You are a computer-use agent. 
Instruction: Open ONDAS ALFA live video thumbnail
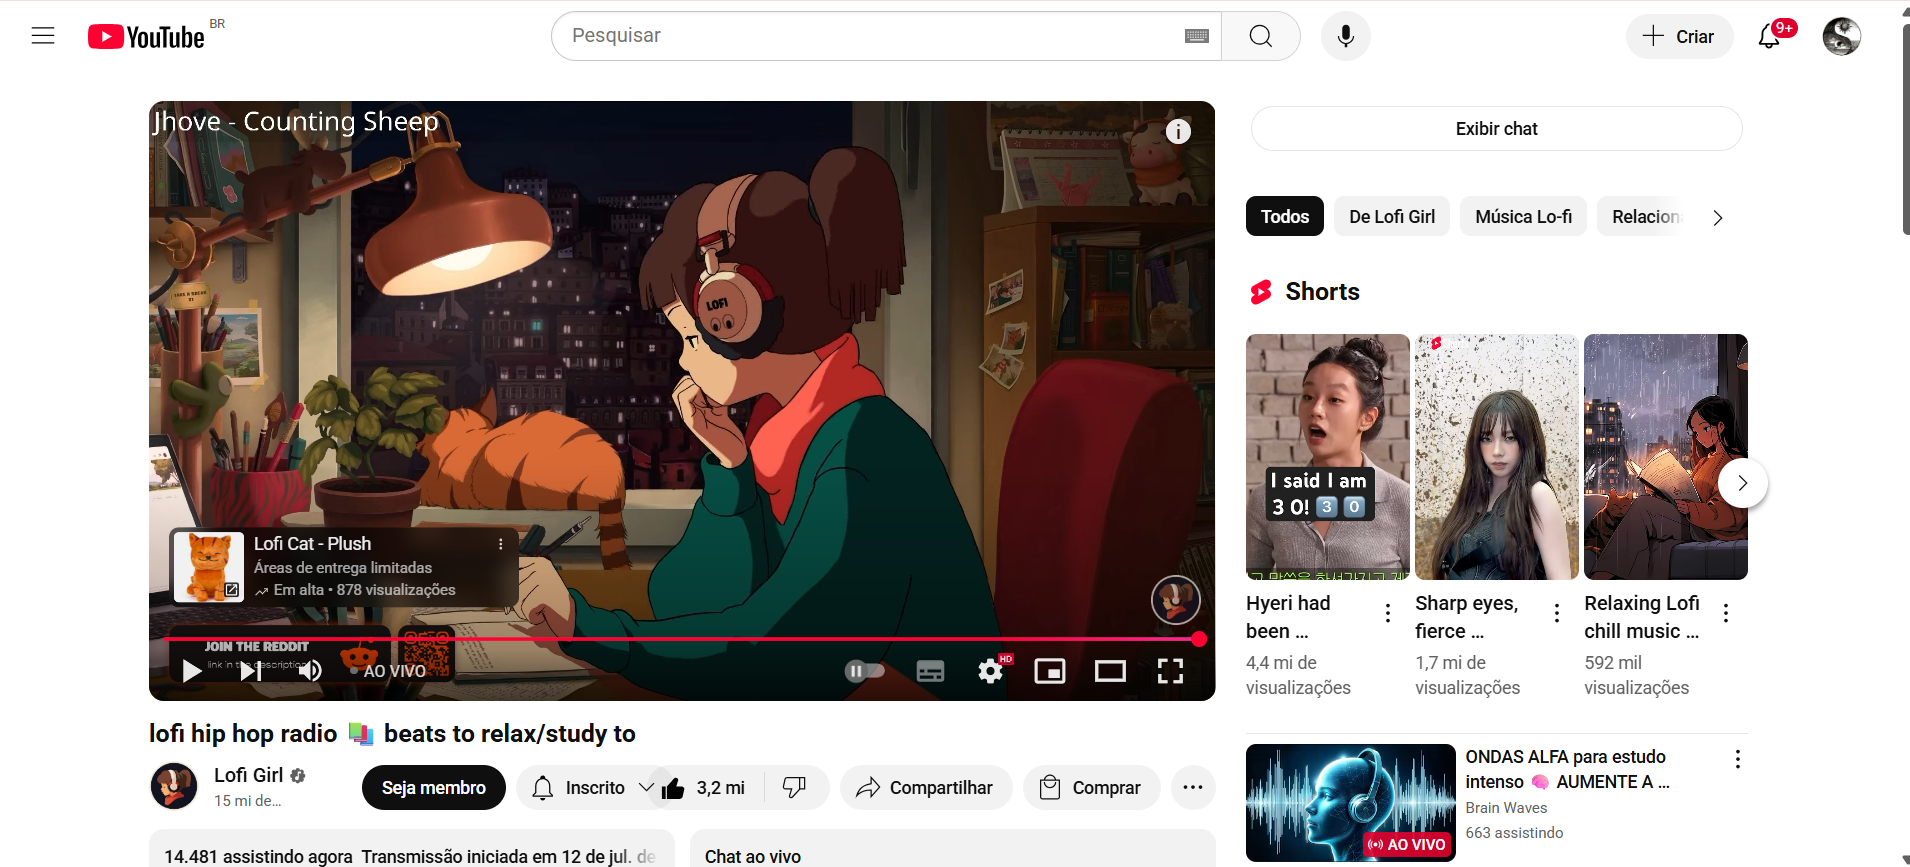[x=1350, y=803]
